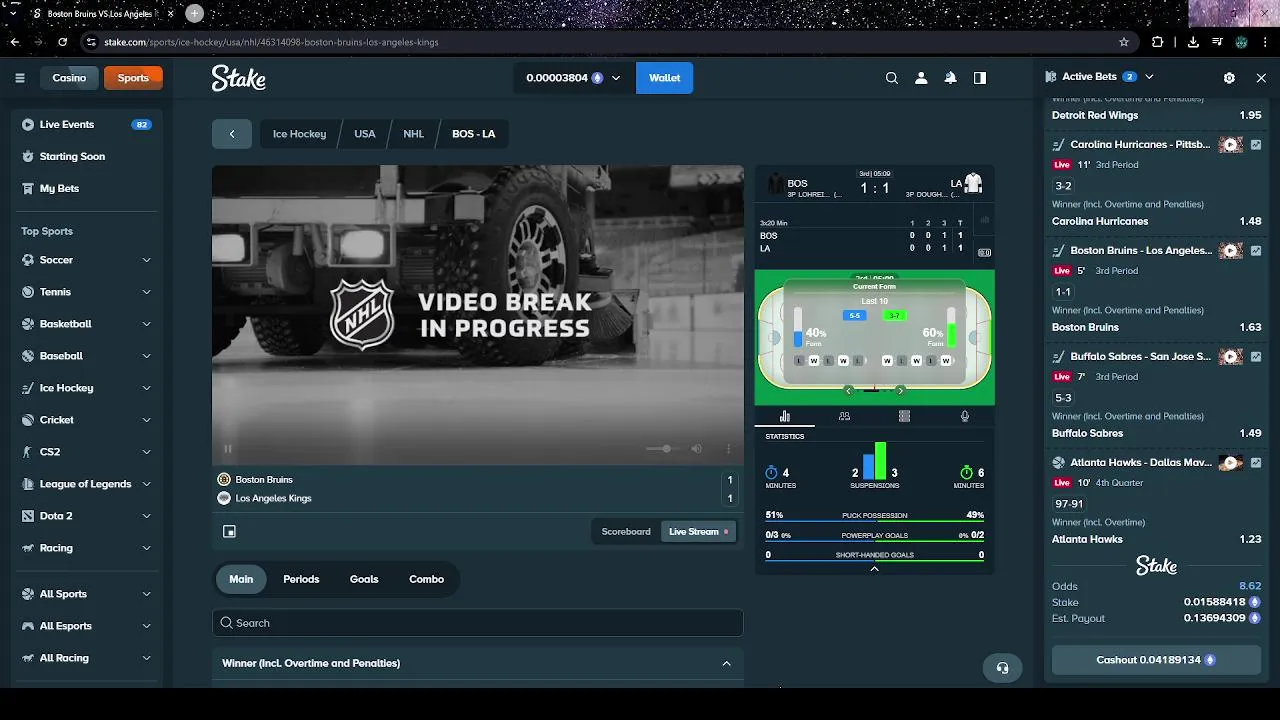
Task: Go to USA breadcrumb
Action: point(365,134)
